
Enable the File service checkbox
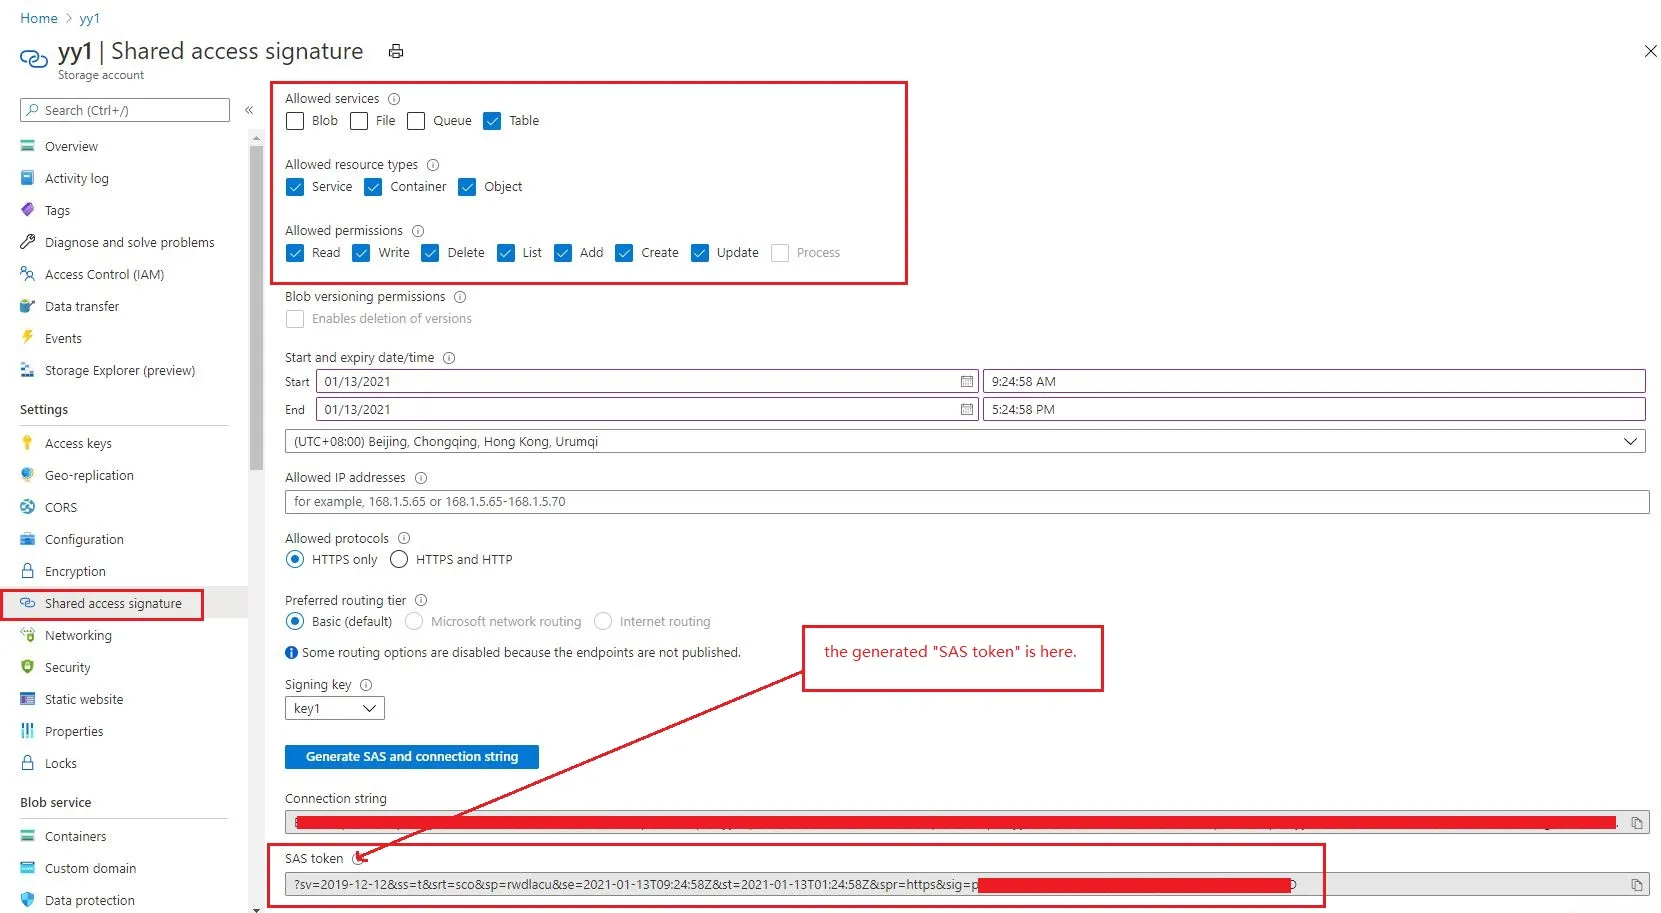(x=359, y=121)
